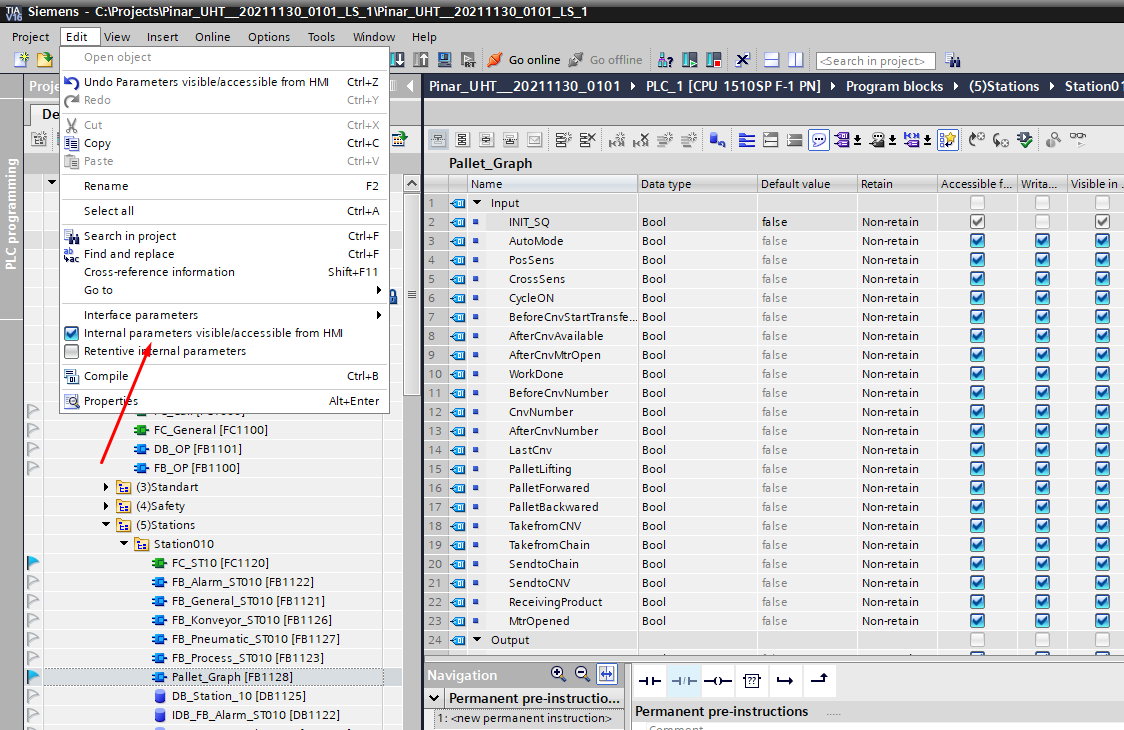Open the Options menu
1124x730 pixels.
(268, 37)
